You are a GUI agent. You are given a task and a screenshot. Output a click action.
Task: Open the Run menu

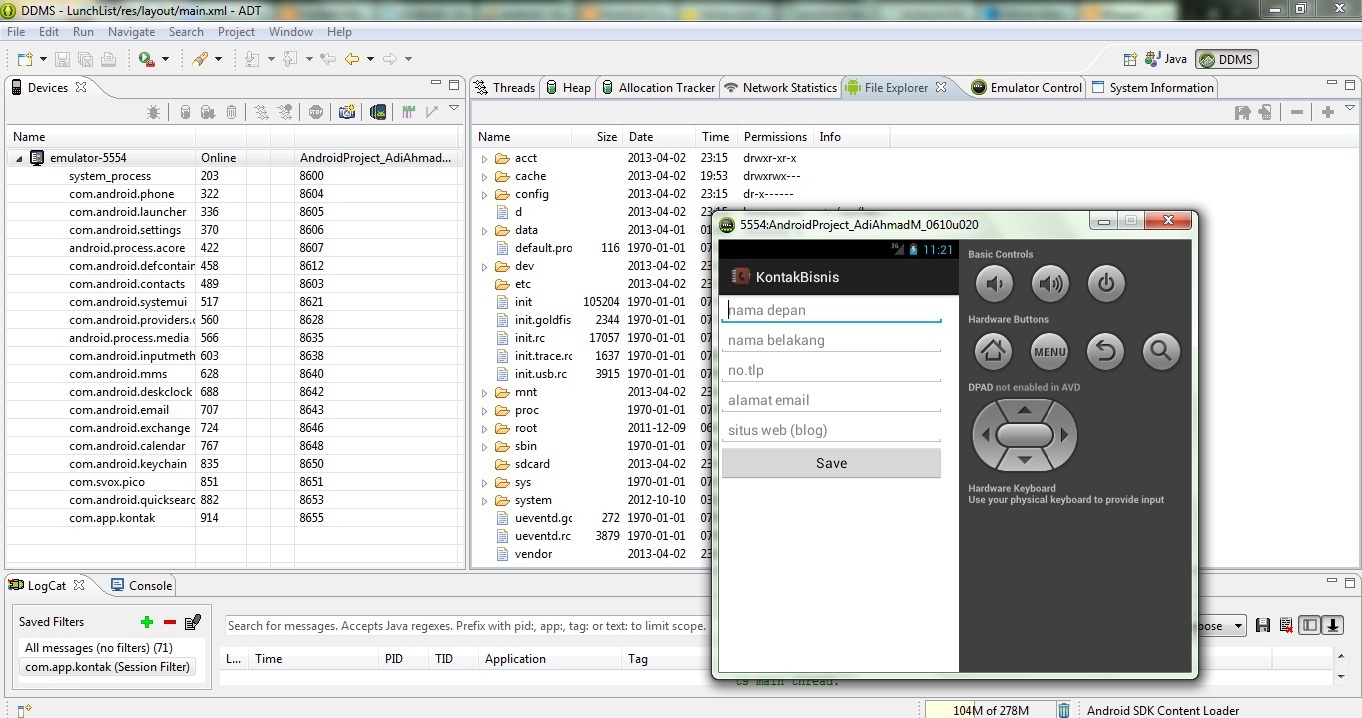(x=83, y=32)
